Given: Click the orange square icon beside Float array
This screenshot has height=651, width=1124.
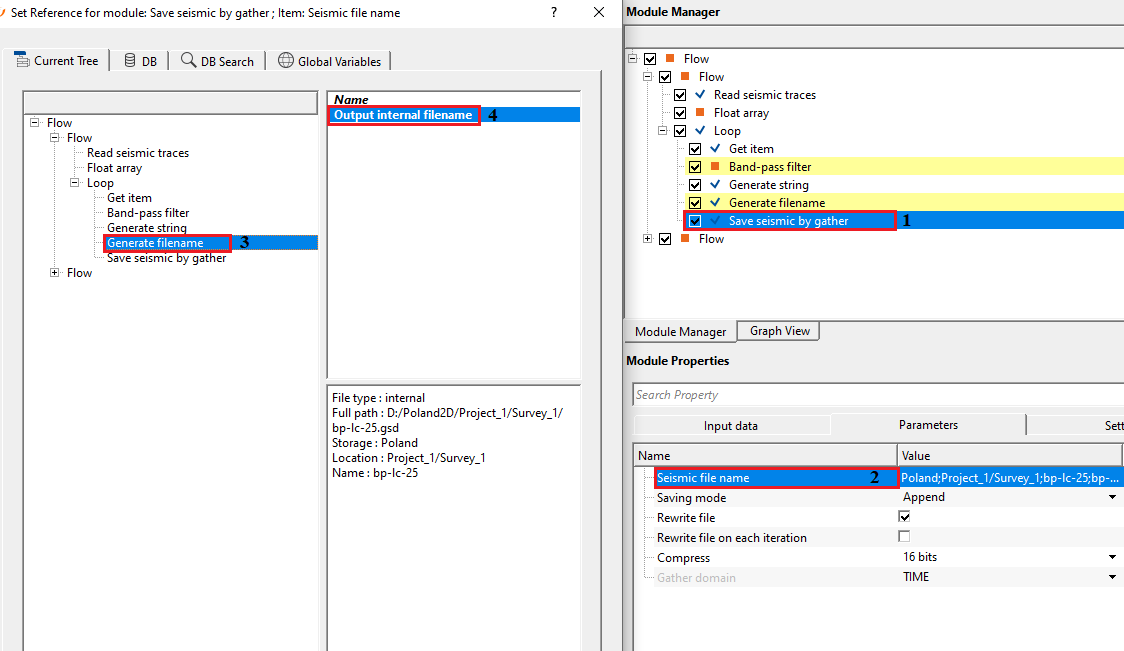Looking at the screenshot, I should [x=701, y=113].
